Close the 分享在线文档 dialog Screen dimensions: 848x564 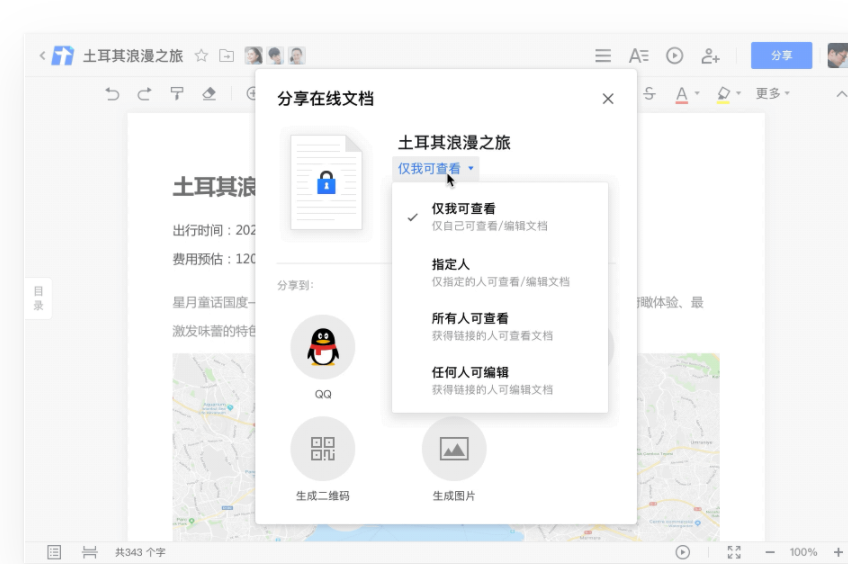pos(608,98)
